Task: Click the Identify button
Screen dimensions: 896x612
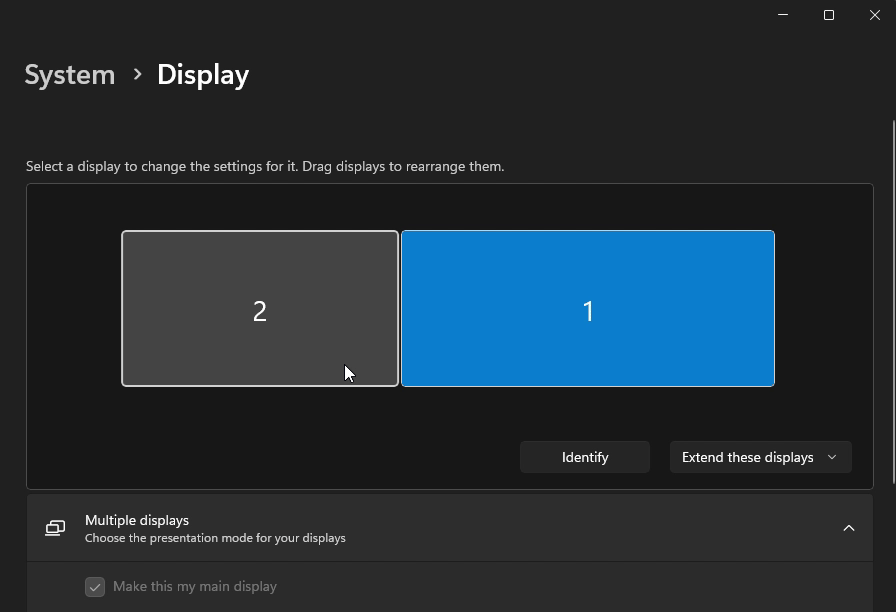Action: (x=585, y=457)
